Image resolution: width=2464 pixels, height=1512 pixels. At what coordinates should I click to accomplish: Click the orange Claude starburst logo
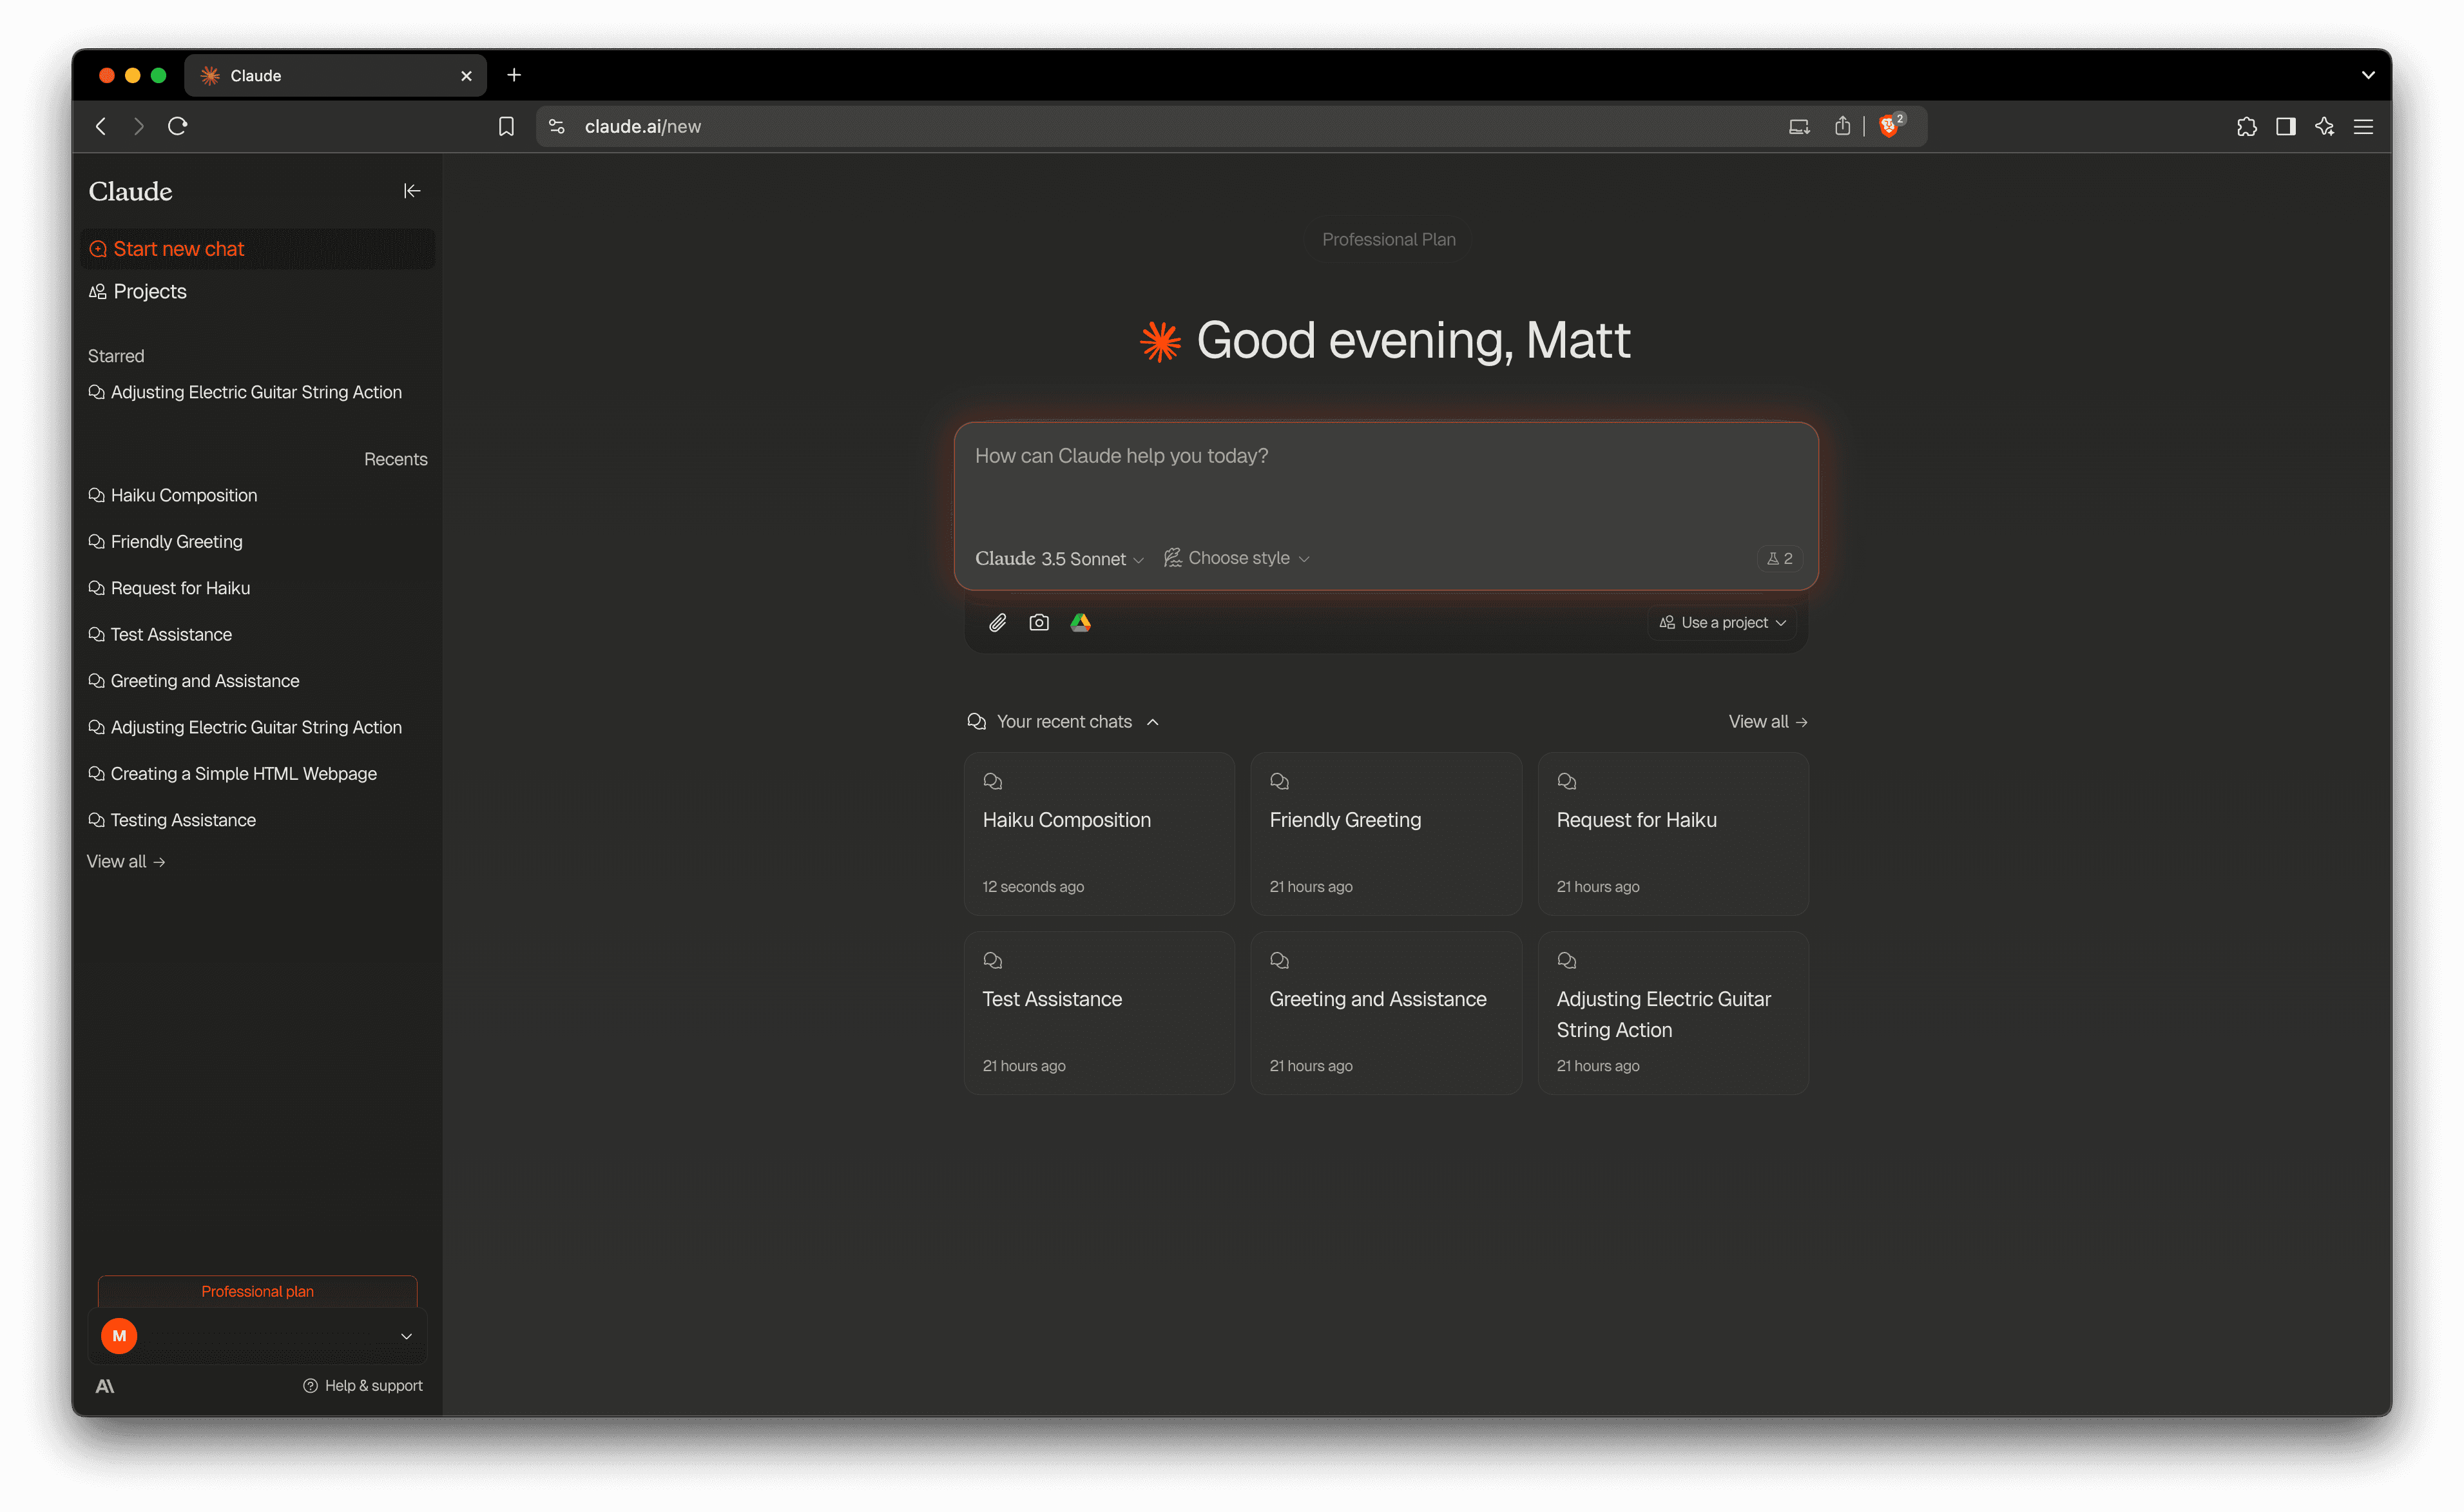[x=1161, y=341]
